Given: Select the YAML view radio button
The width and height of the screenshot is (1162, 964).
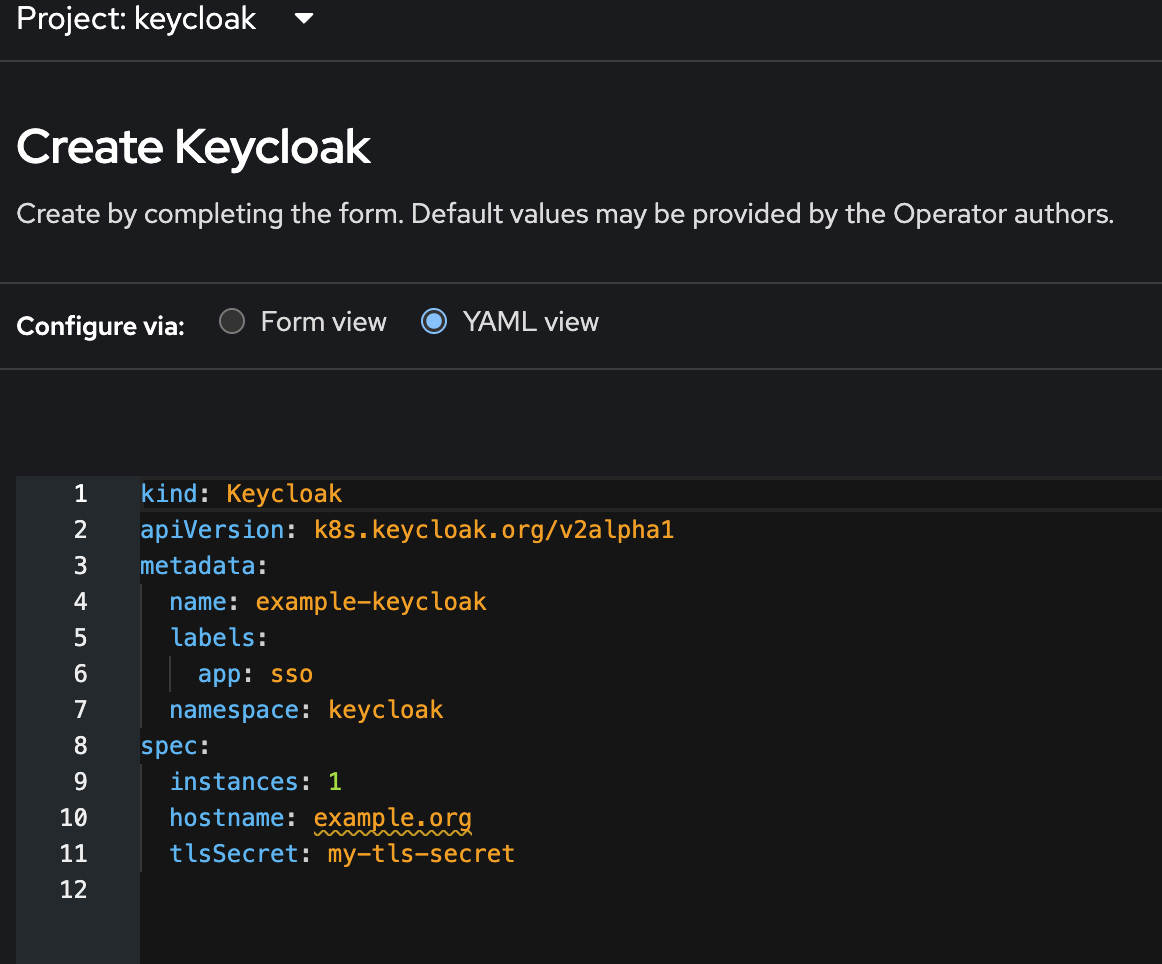Looking at the screenshot, I should (x=434, y=321).
